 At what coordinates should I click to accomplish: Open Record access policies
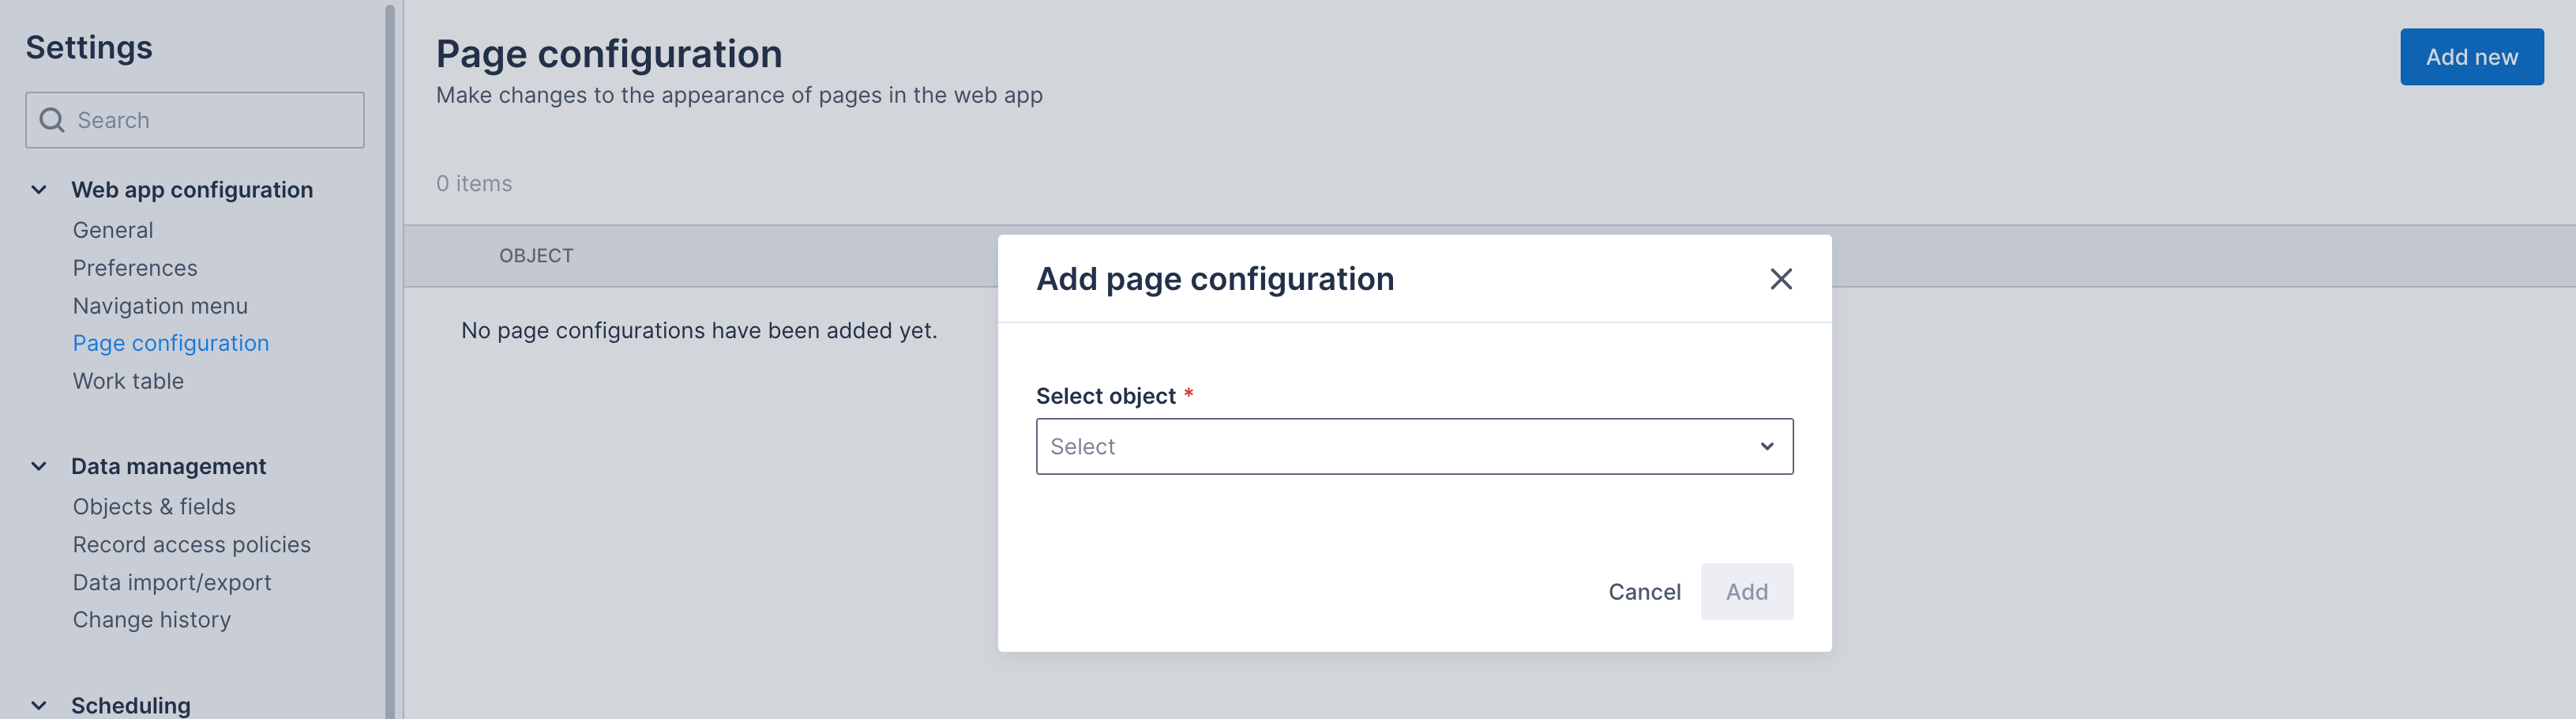click(192, 544)
